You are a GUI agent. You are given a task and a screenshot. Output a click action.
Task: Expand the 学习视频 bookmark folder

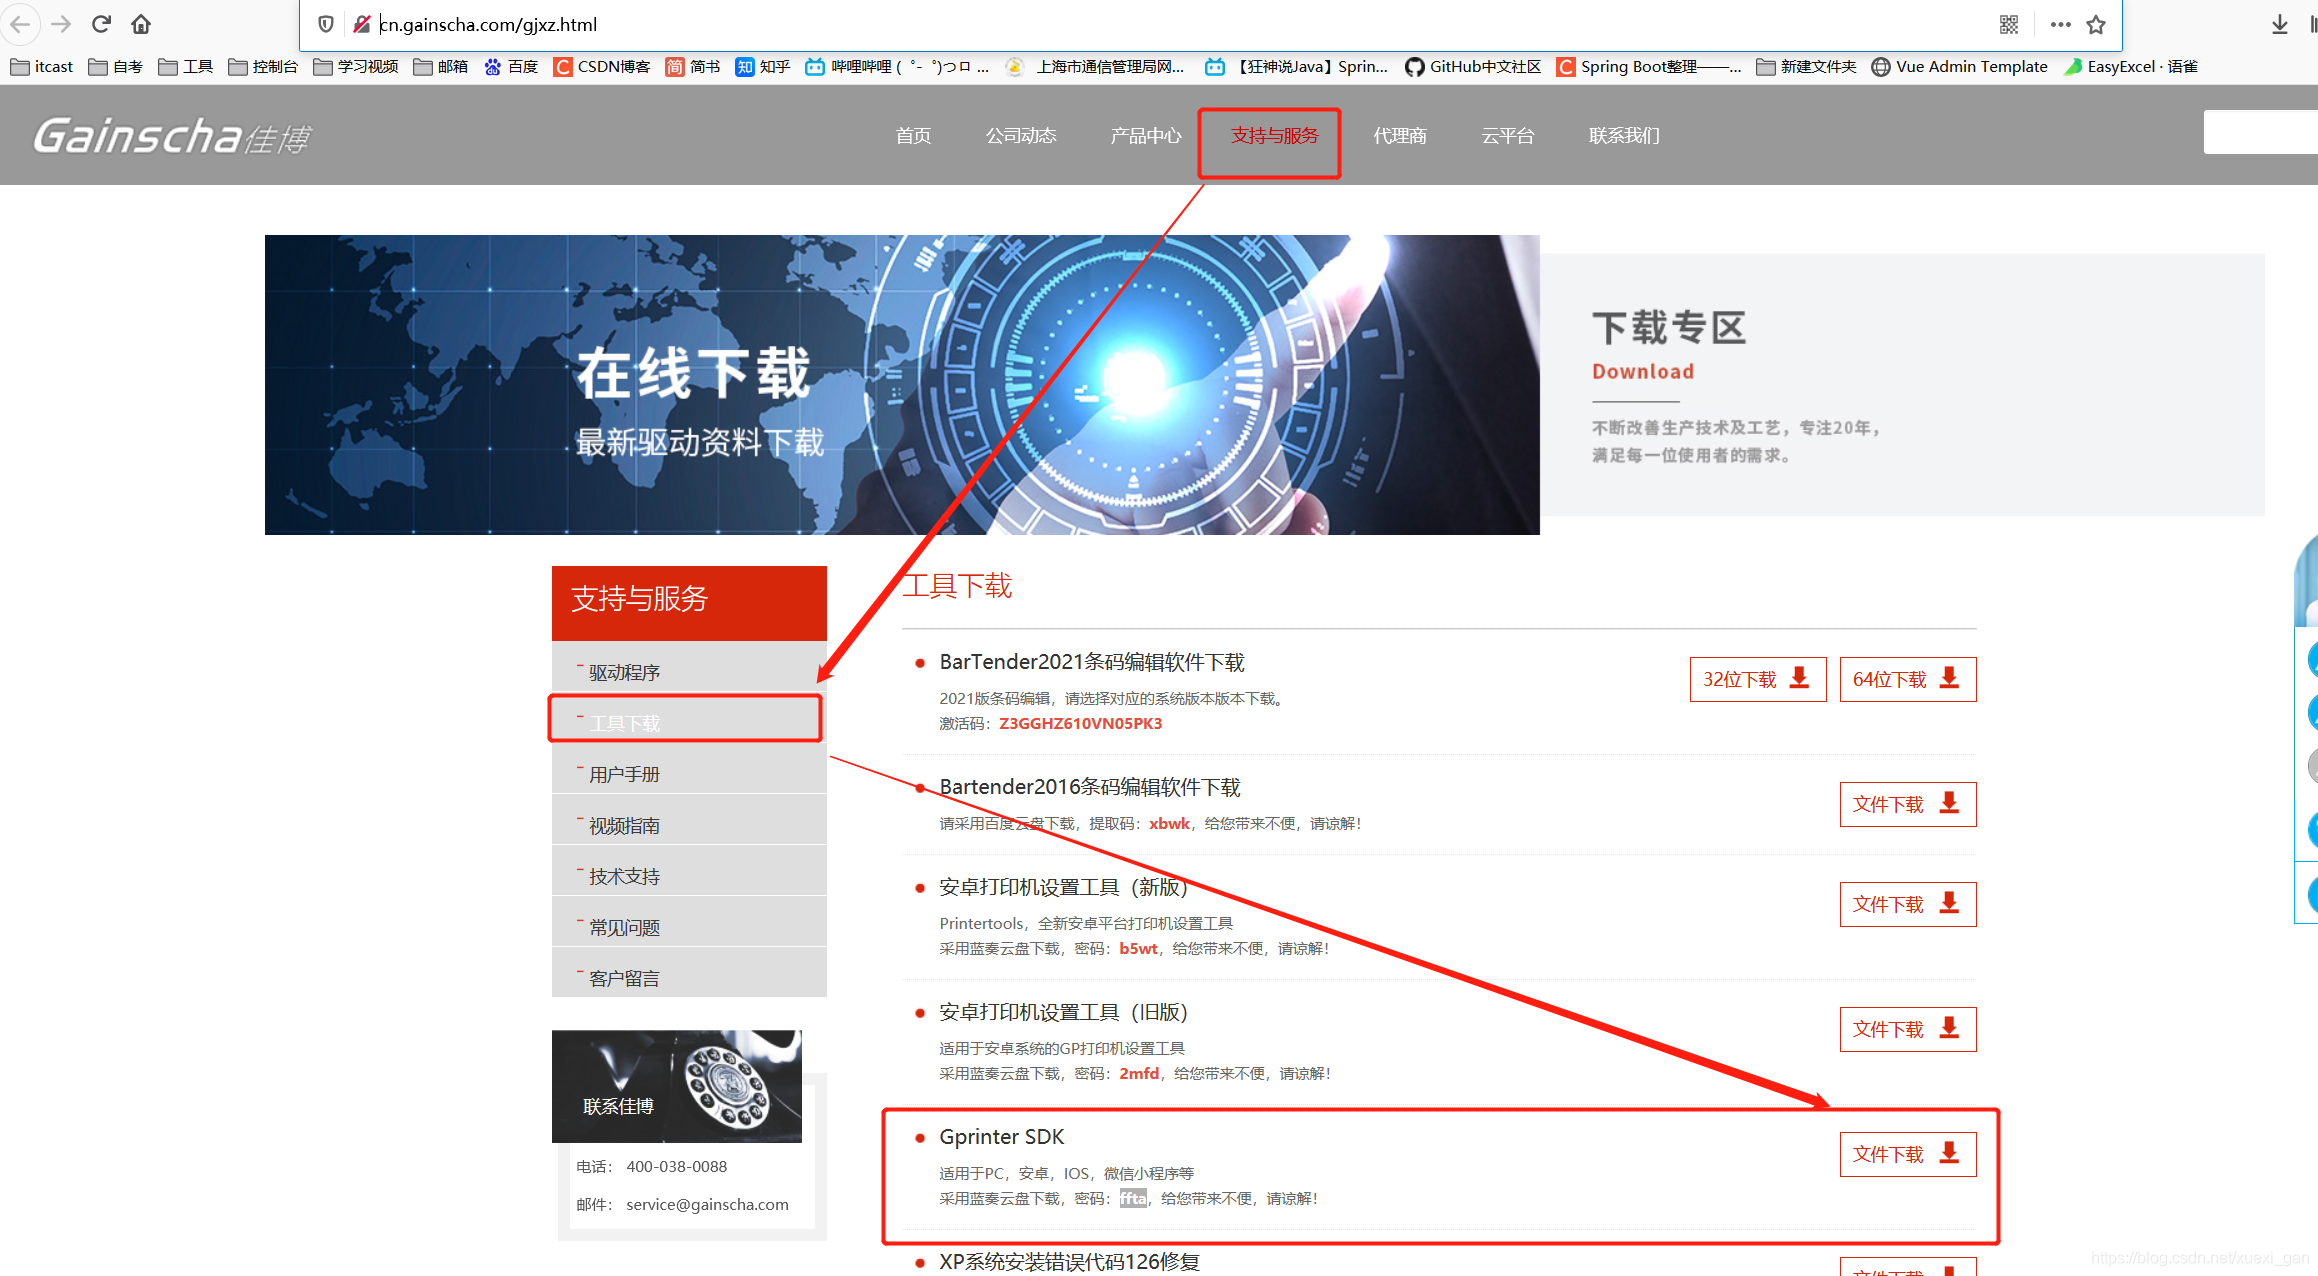tap(356, 67)
